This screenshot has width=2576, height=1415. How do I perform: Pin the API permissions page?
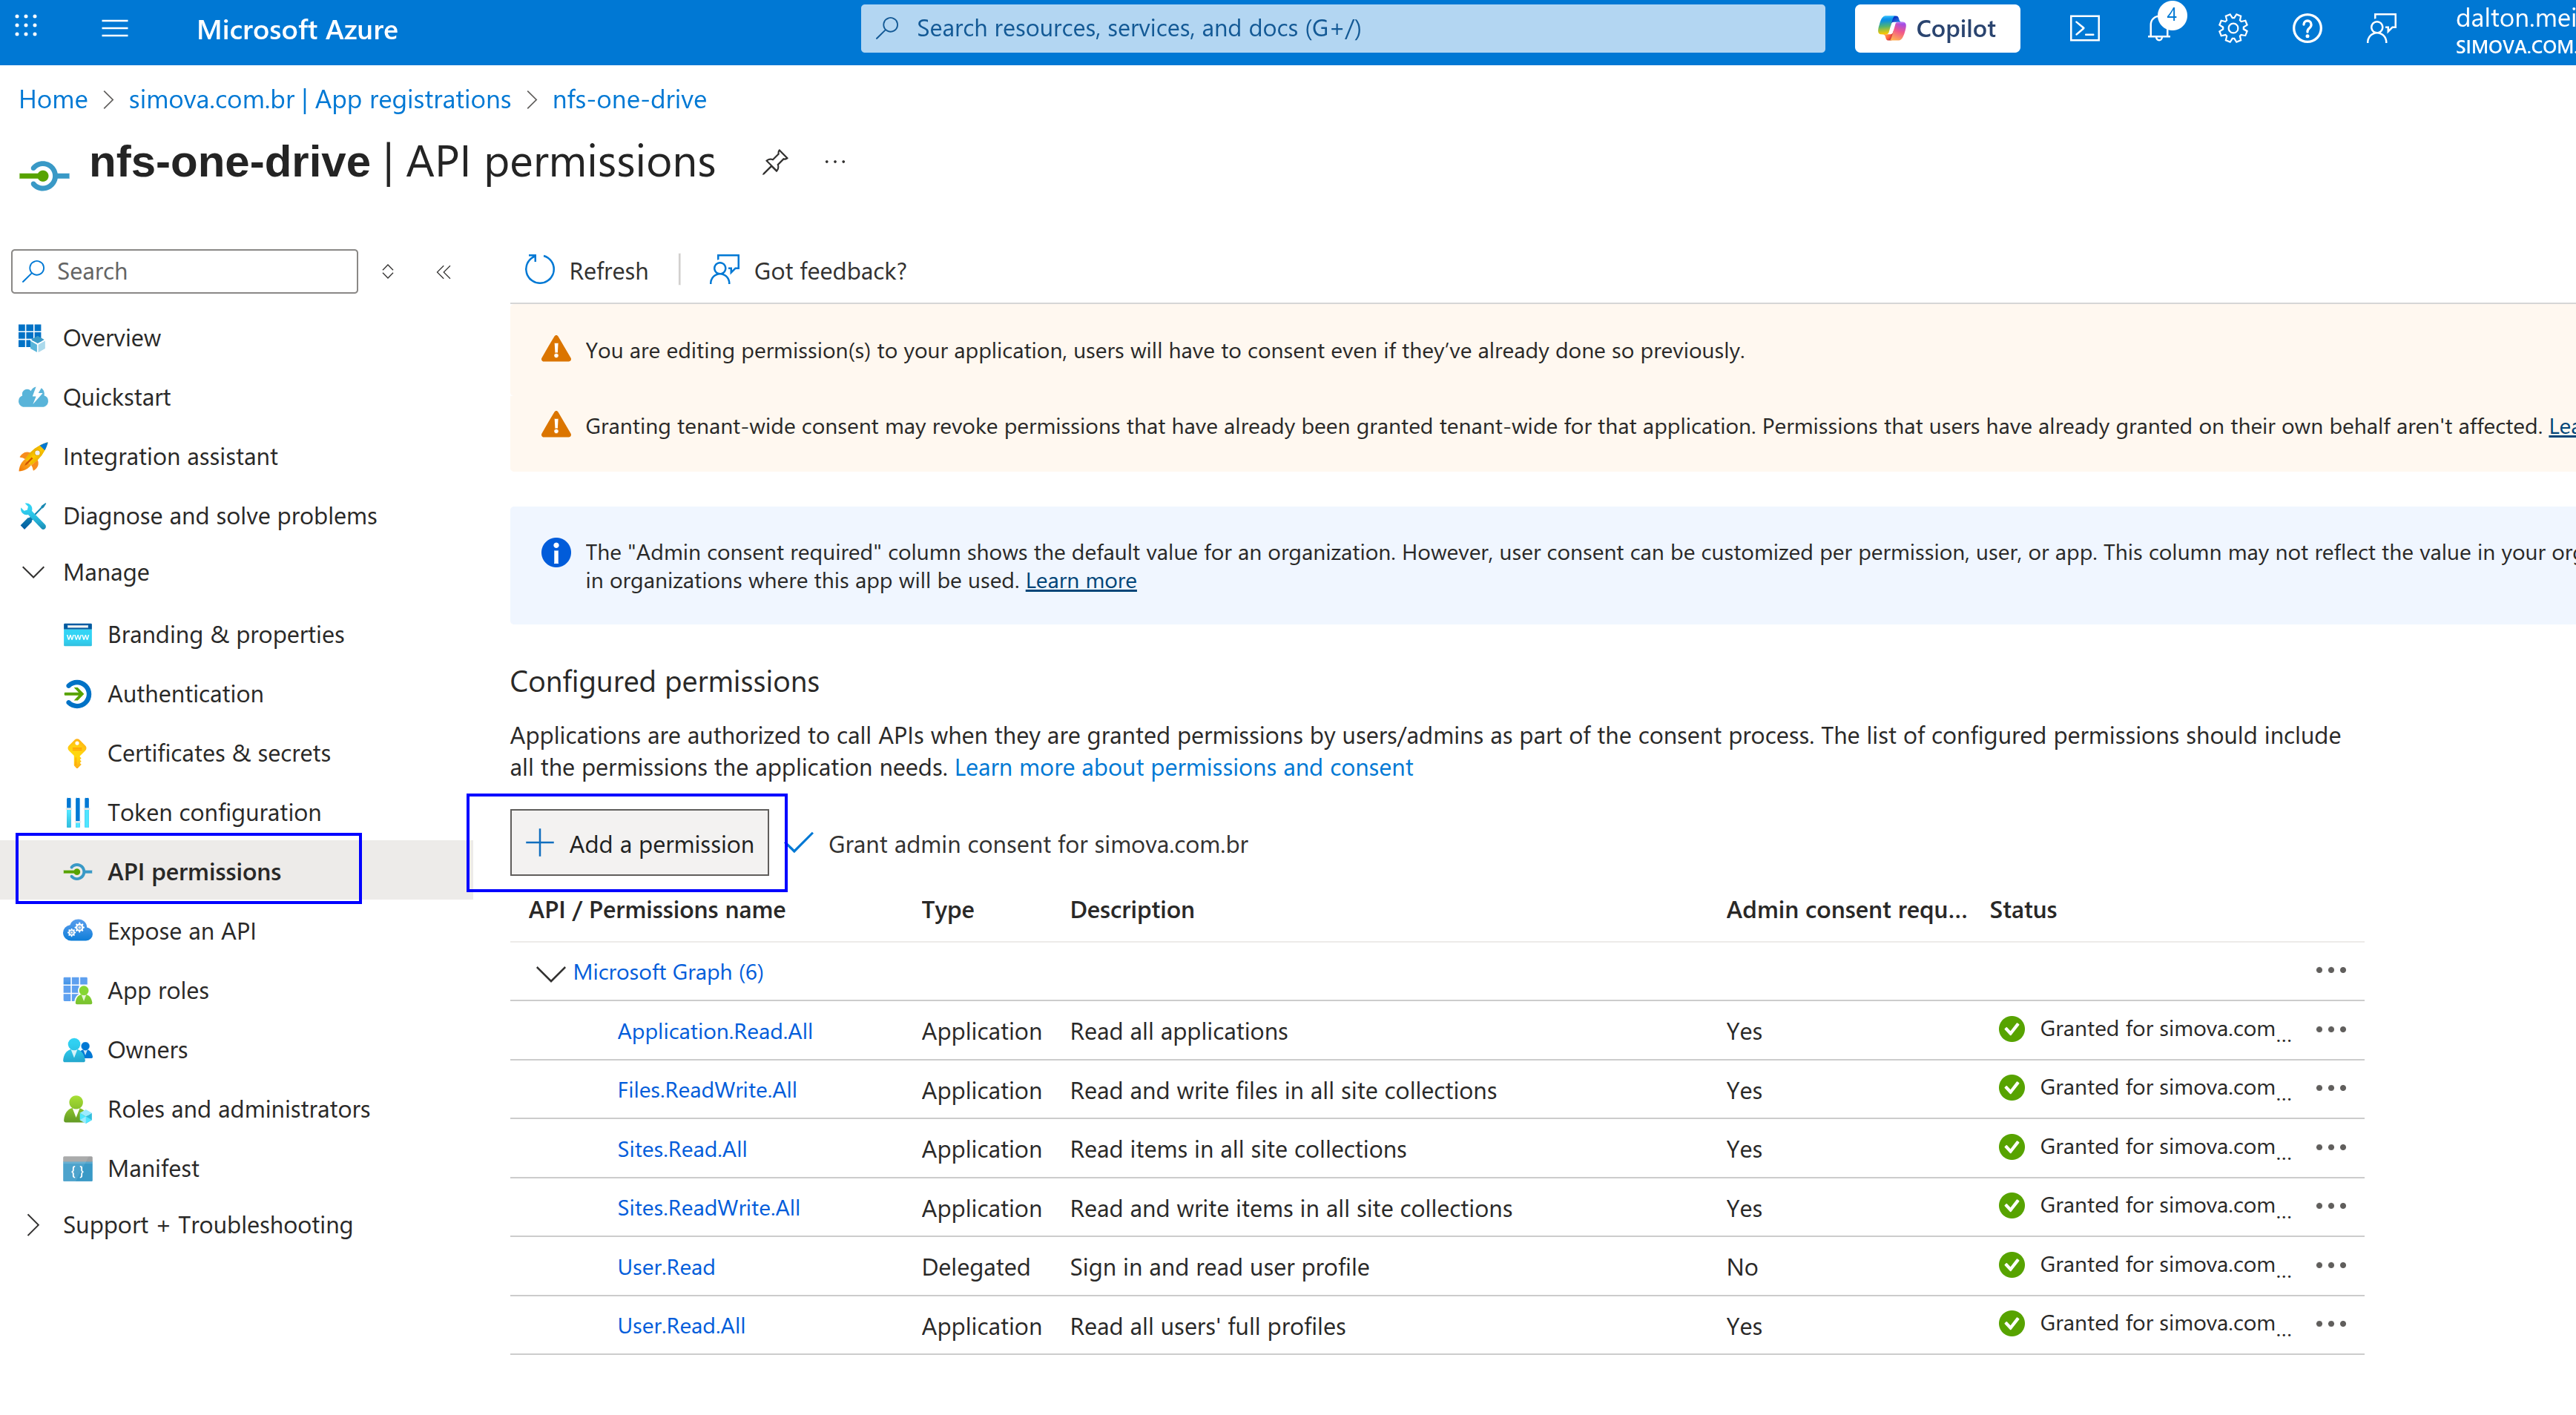coord(775,162)
